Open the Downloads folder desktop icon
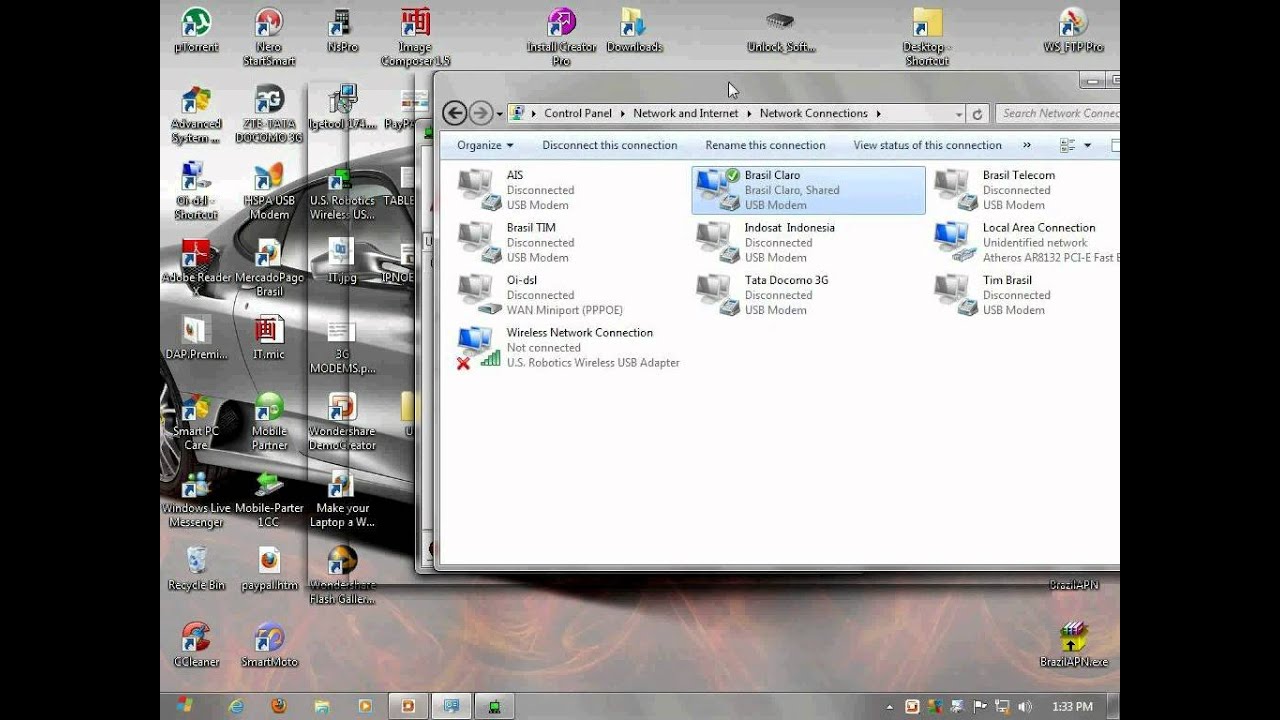 tap(634, 30)
